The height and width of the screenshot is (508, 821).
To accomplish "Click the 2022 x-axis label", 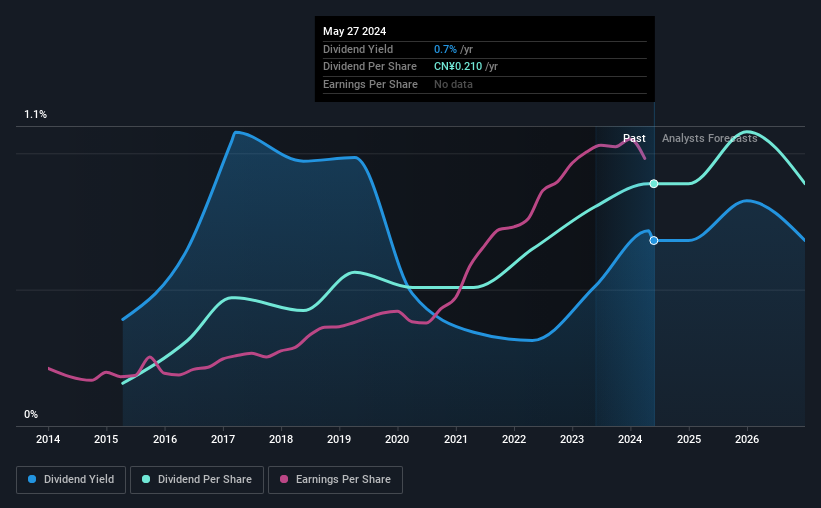I will 514,439.
